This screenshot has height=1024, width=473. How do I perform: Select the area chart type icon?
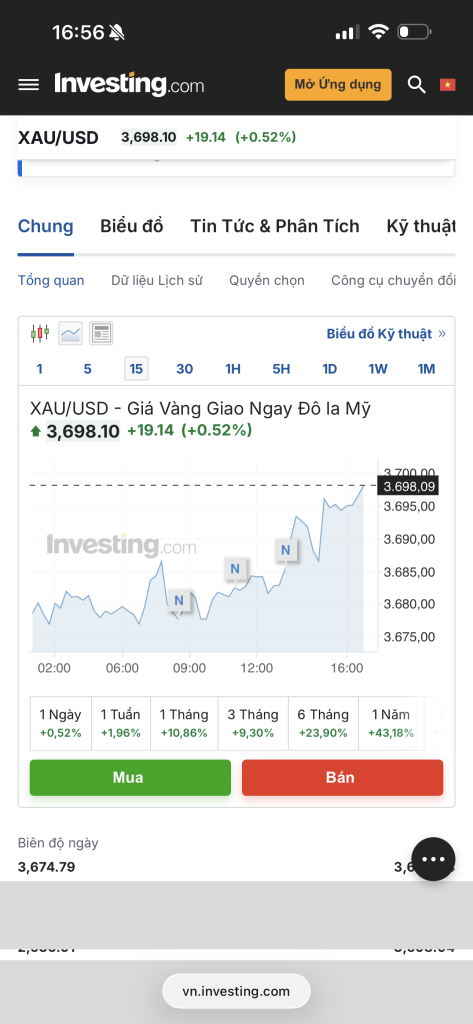(71, 333)
